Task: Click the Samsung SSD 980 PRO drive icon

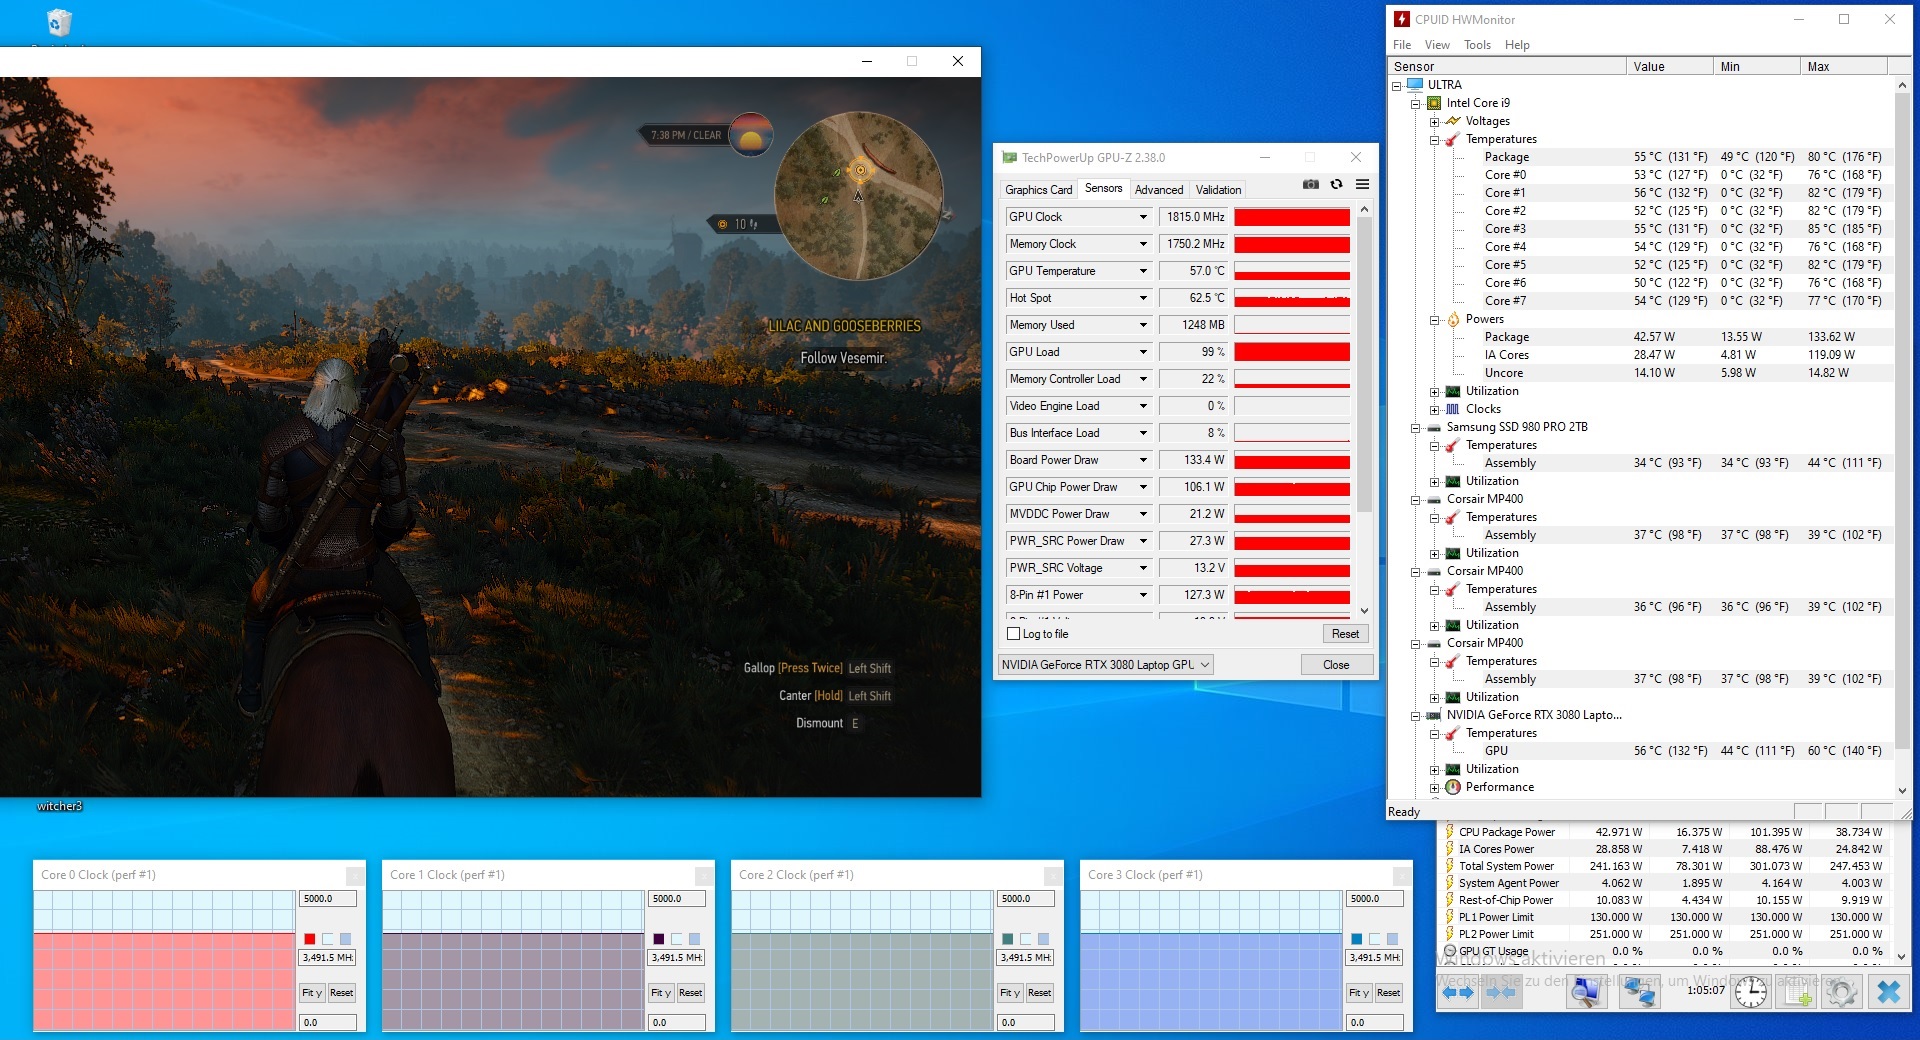Action: (1434, 427)
